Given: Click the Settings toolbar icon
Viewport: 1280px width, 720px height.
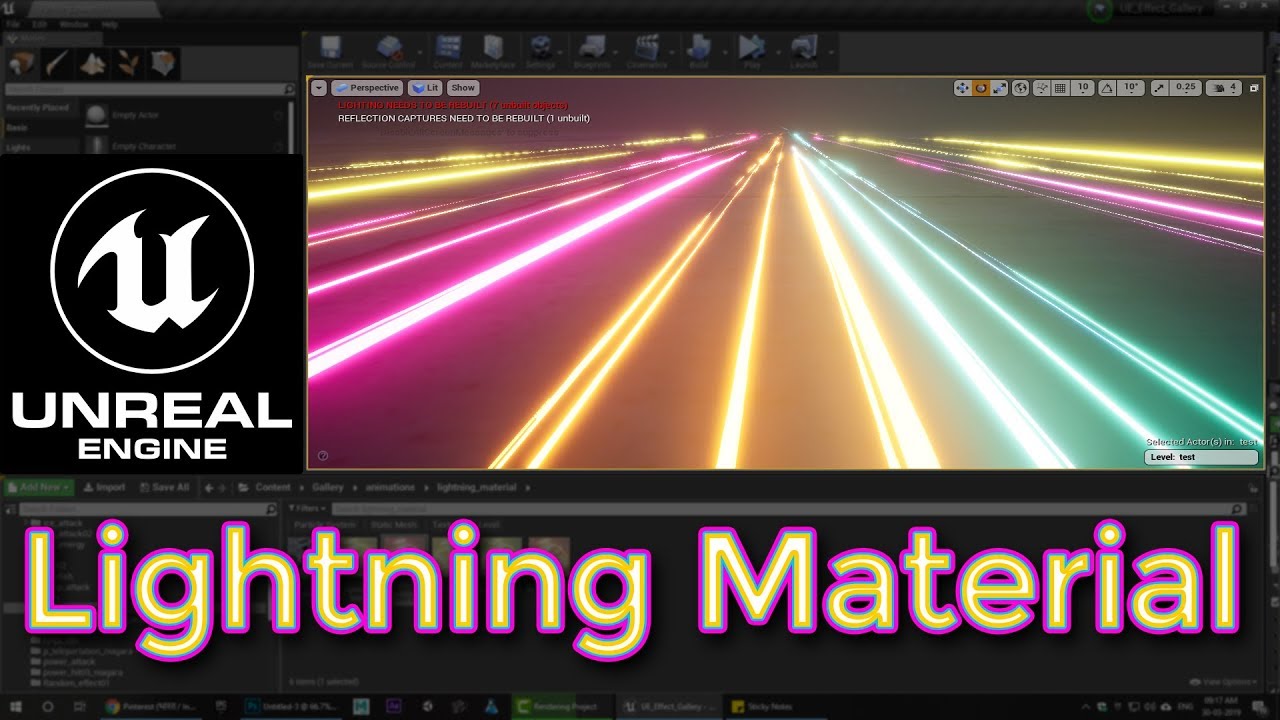Looking at the screenshot, I should tap(541, 52).
